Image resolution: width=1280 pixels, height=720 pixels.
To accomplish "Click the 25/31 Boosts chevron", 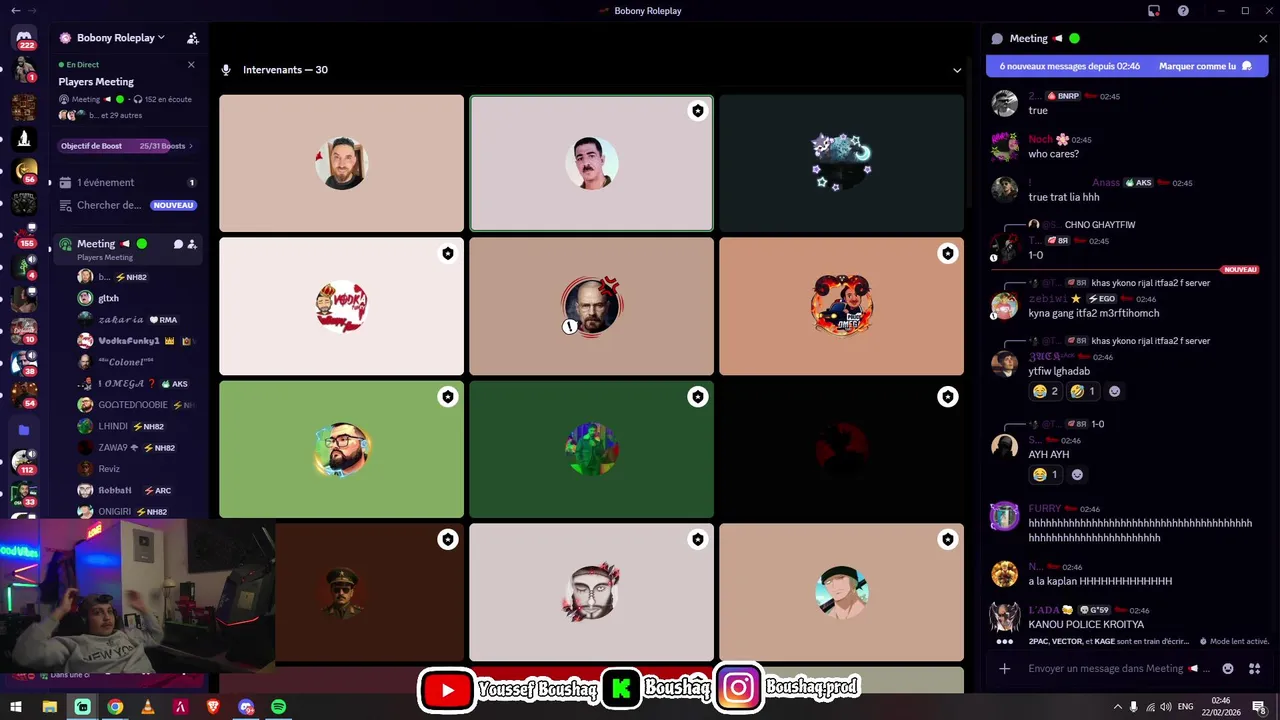I will pyautogui.click(x=191, y=146).
